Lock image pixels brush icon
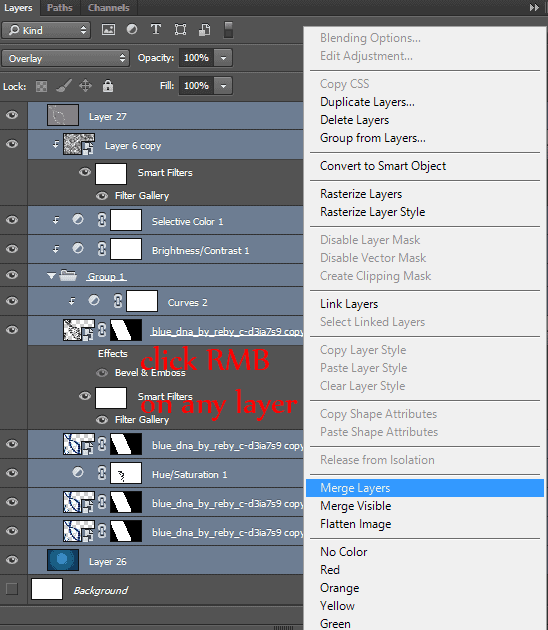Image resolution: width=548 pixels, height=630 pixels. pos(63,86)
